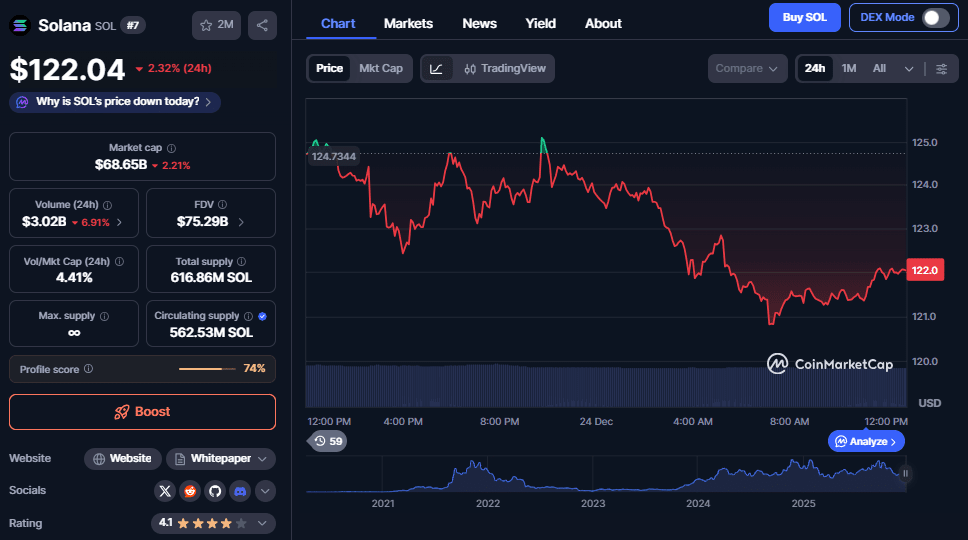Open Solana's GitHub repository icon
968x540 pixels.
pyautogui.click(x=214, y=491)
